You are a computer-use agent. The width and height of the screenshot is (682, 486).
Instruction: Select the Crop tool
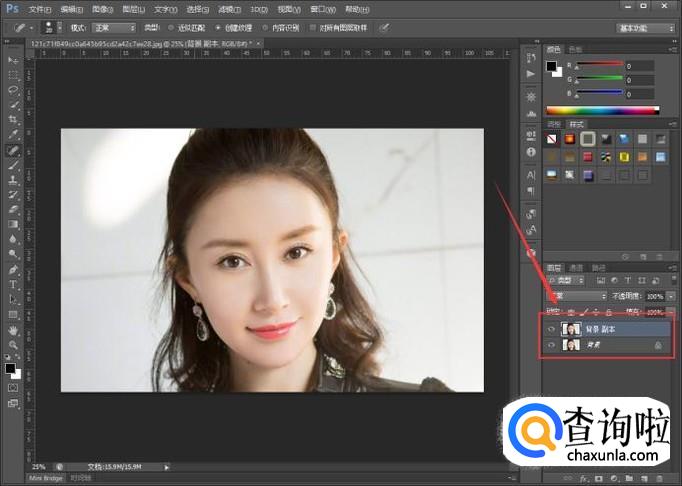coord(13,119)
